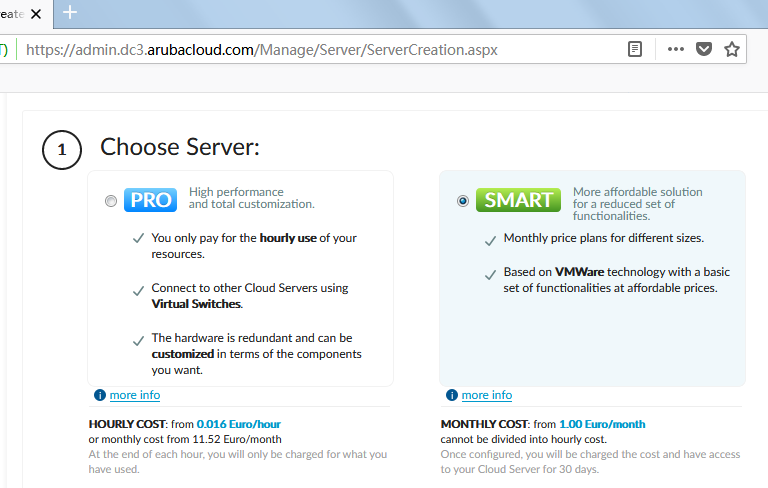Click 'Monthly price plans for different sizes' text
Viewport: 768px width, 488px height.
coord(603,238)
